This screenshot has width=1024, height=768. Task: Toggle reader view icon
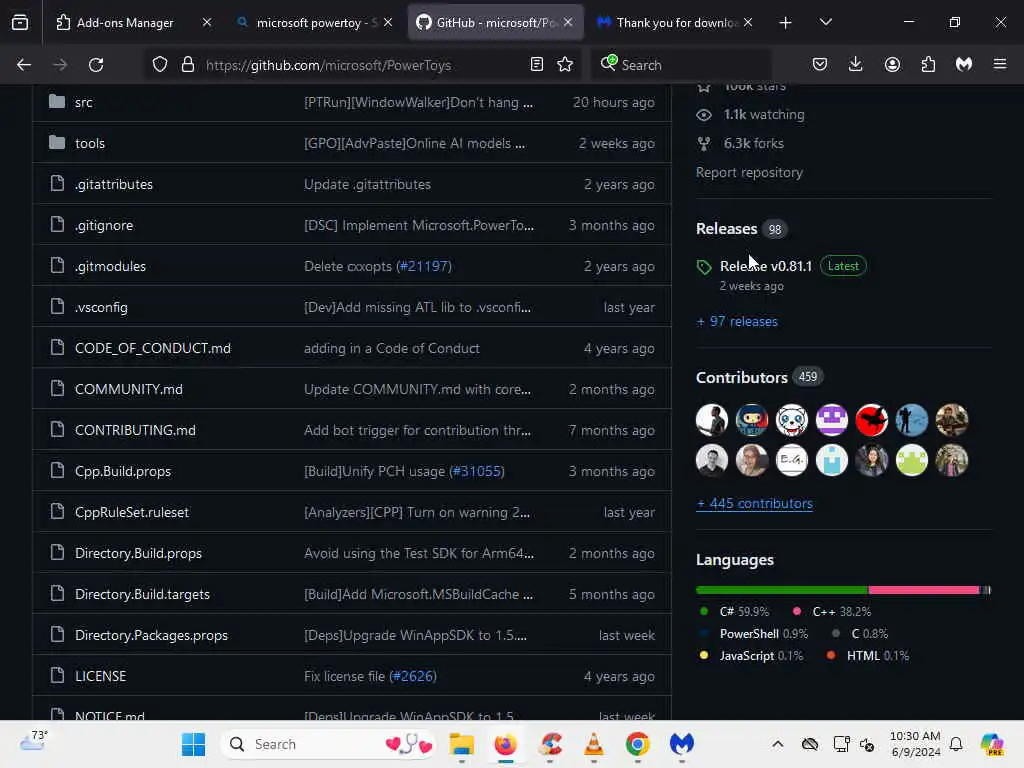coord(537,65)
